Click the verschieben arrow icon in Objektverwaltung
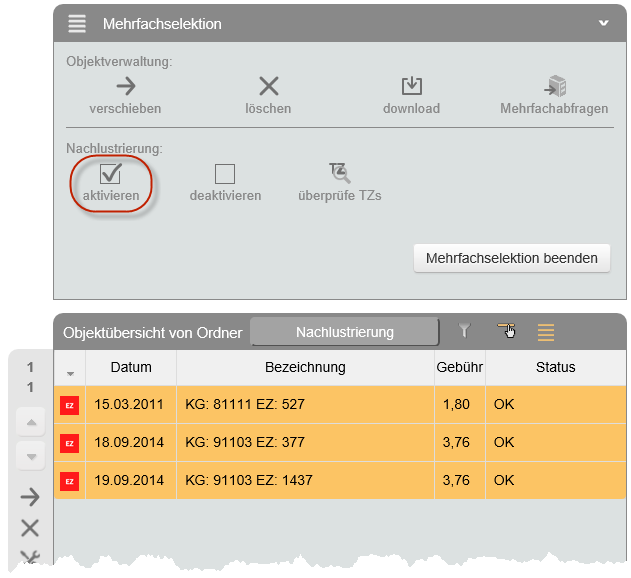 pos(126,86)
